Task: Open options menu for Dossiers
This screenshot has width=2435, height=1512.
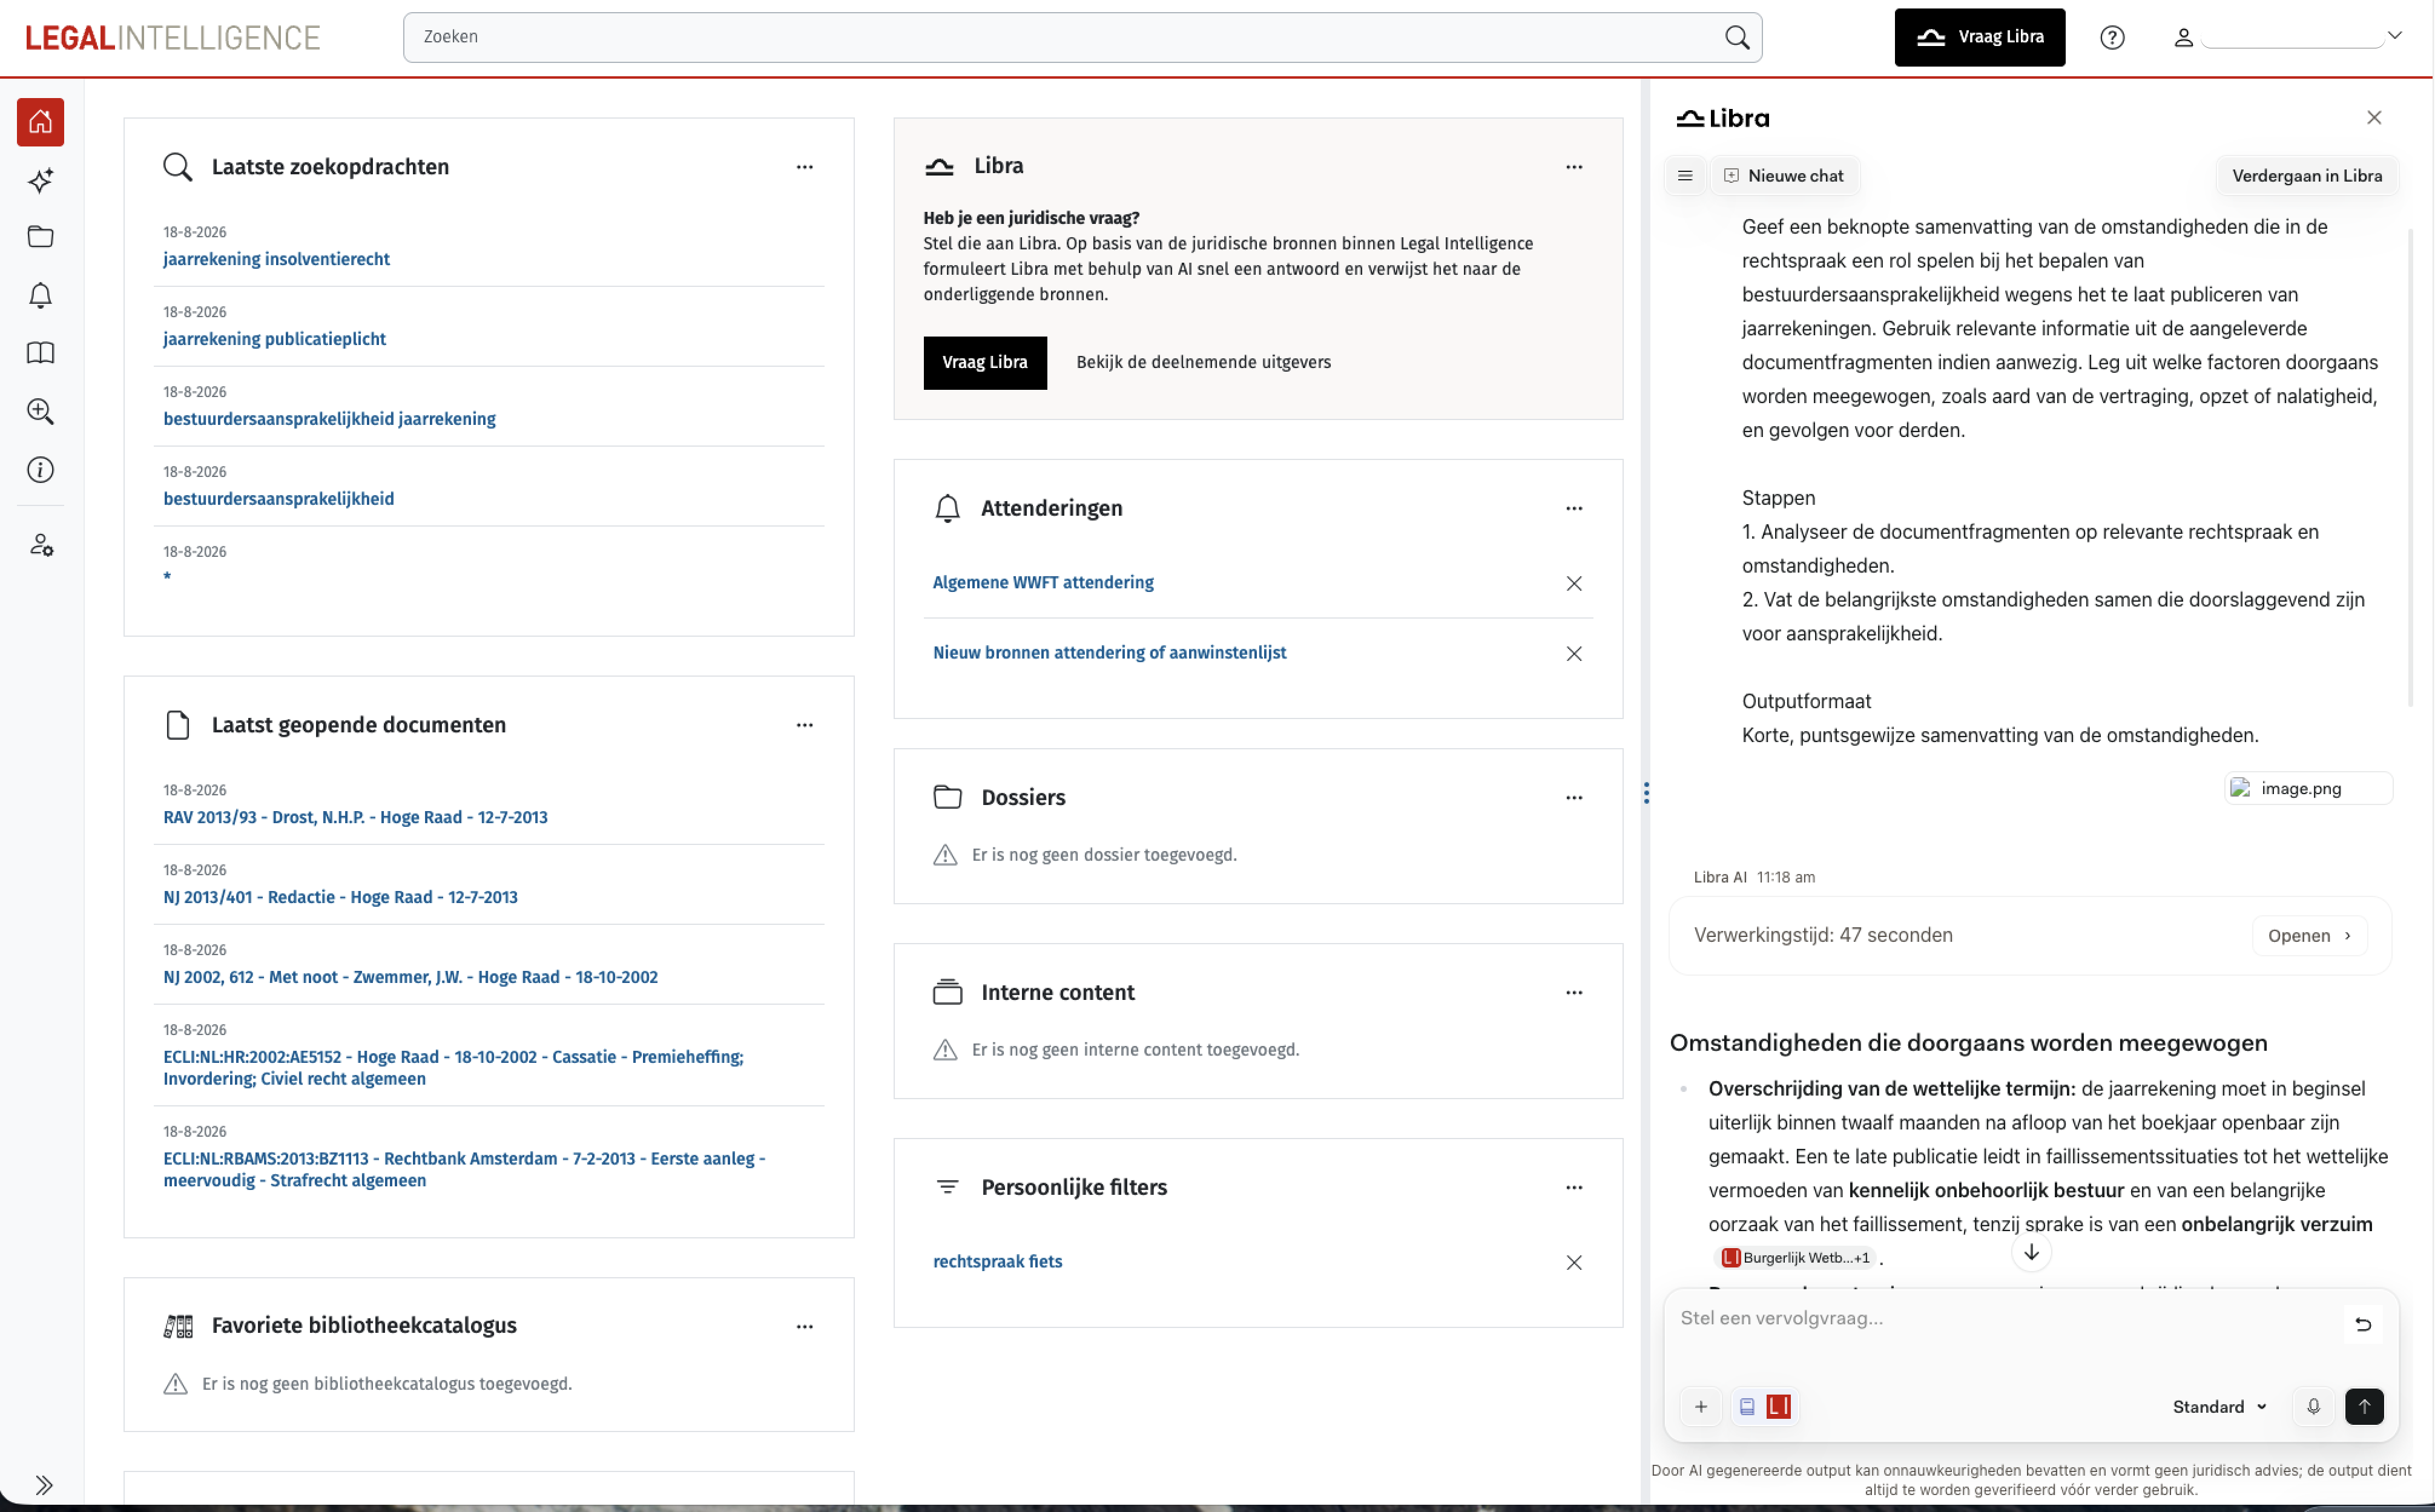Action: pyautogui.click(x=1573, y=797)
